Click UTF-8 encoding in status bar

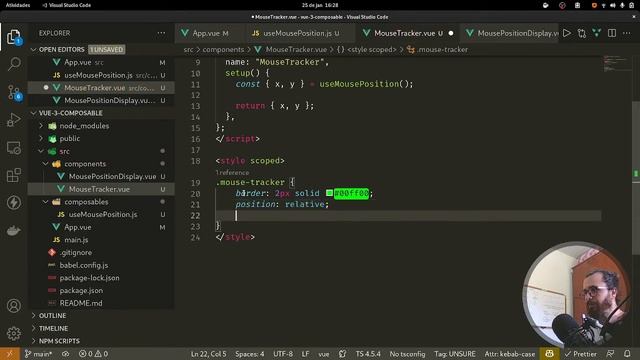click(x=283, y=354)
